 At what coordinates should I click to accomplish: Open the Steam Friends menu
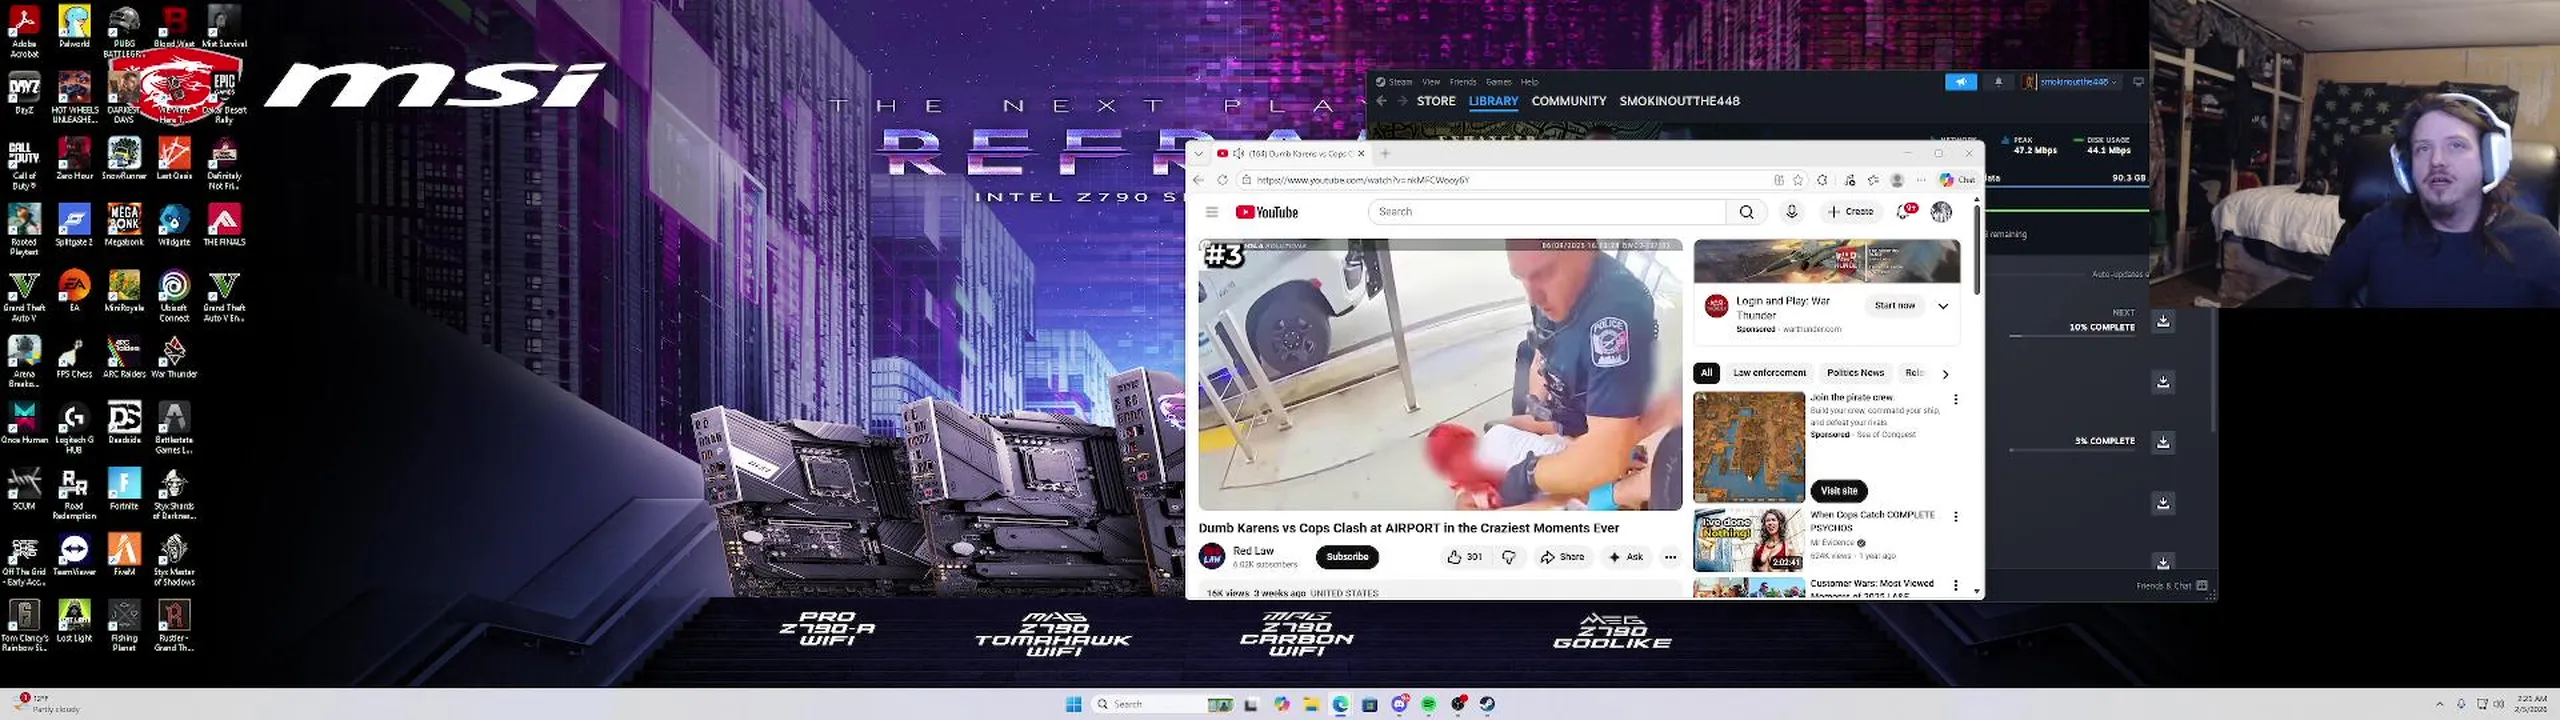(x=1463, y=82)
